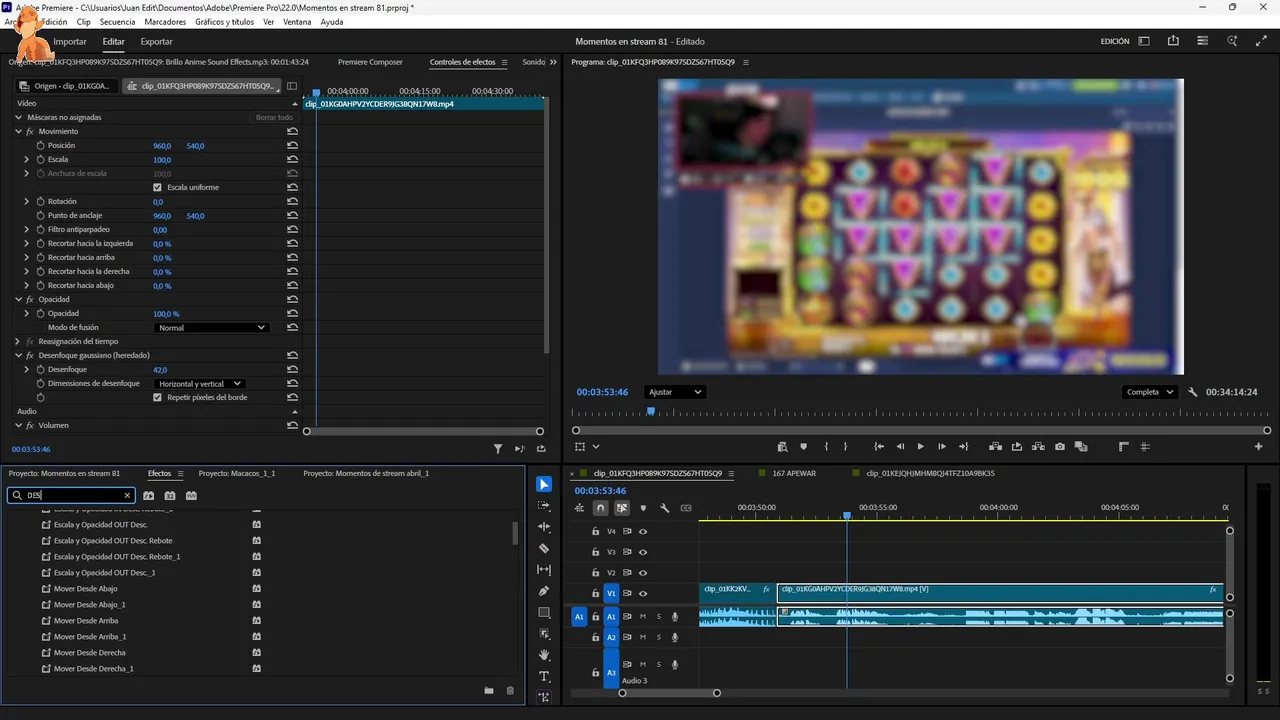Open timeline wrench display settings

664,508
